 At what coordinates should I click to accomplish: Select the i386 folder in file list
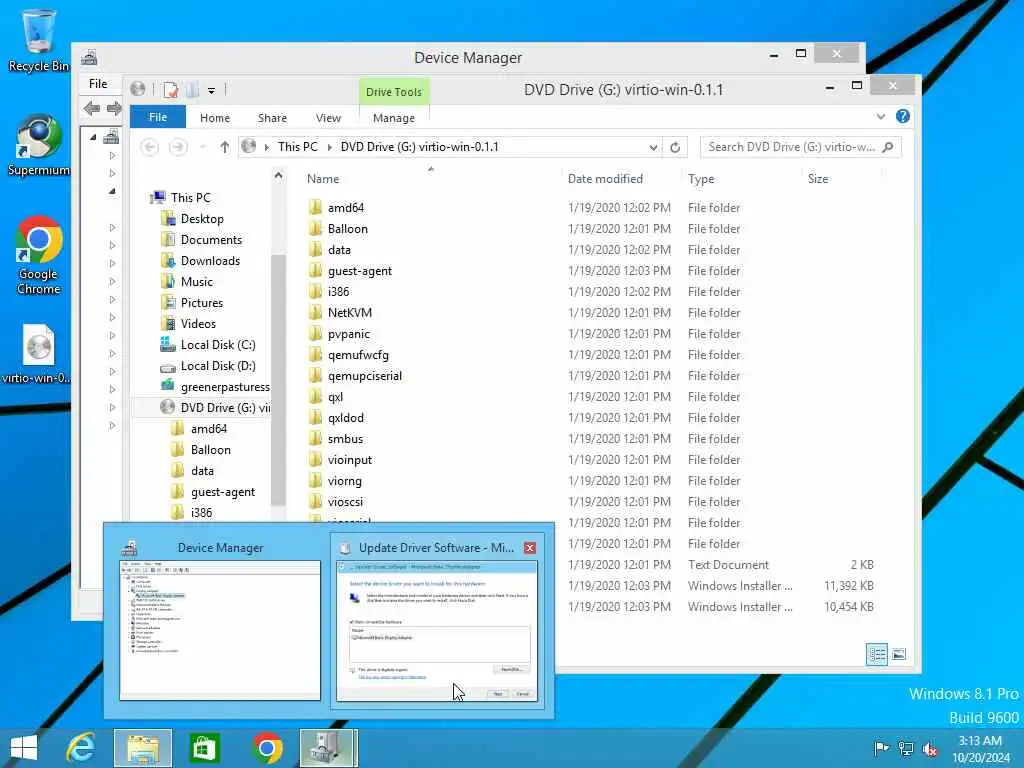(338, 291)
